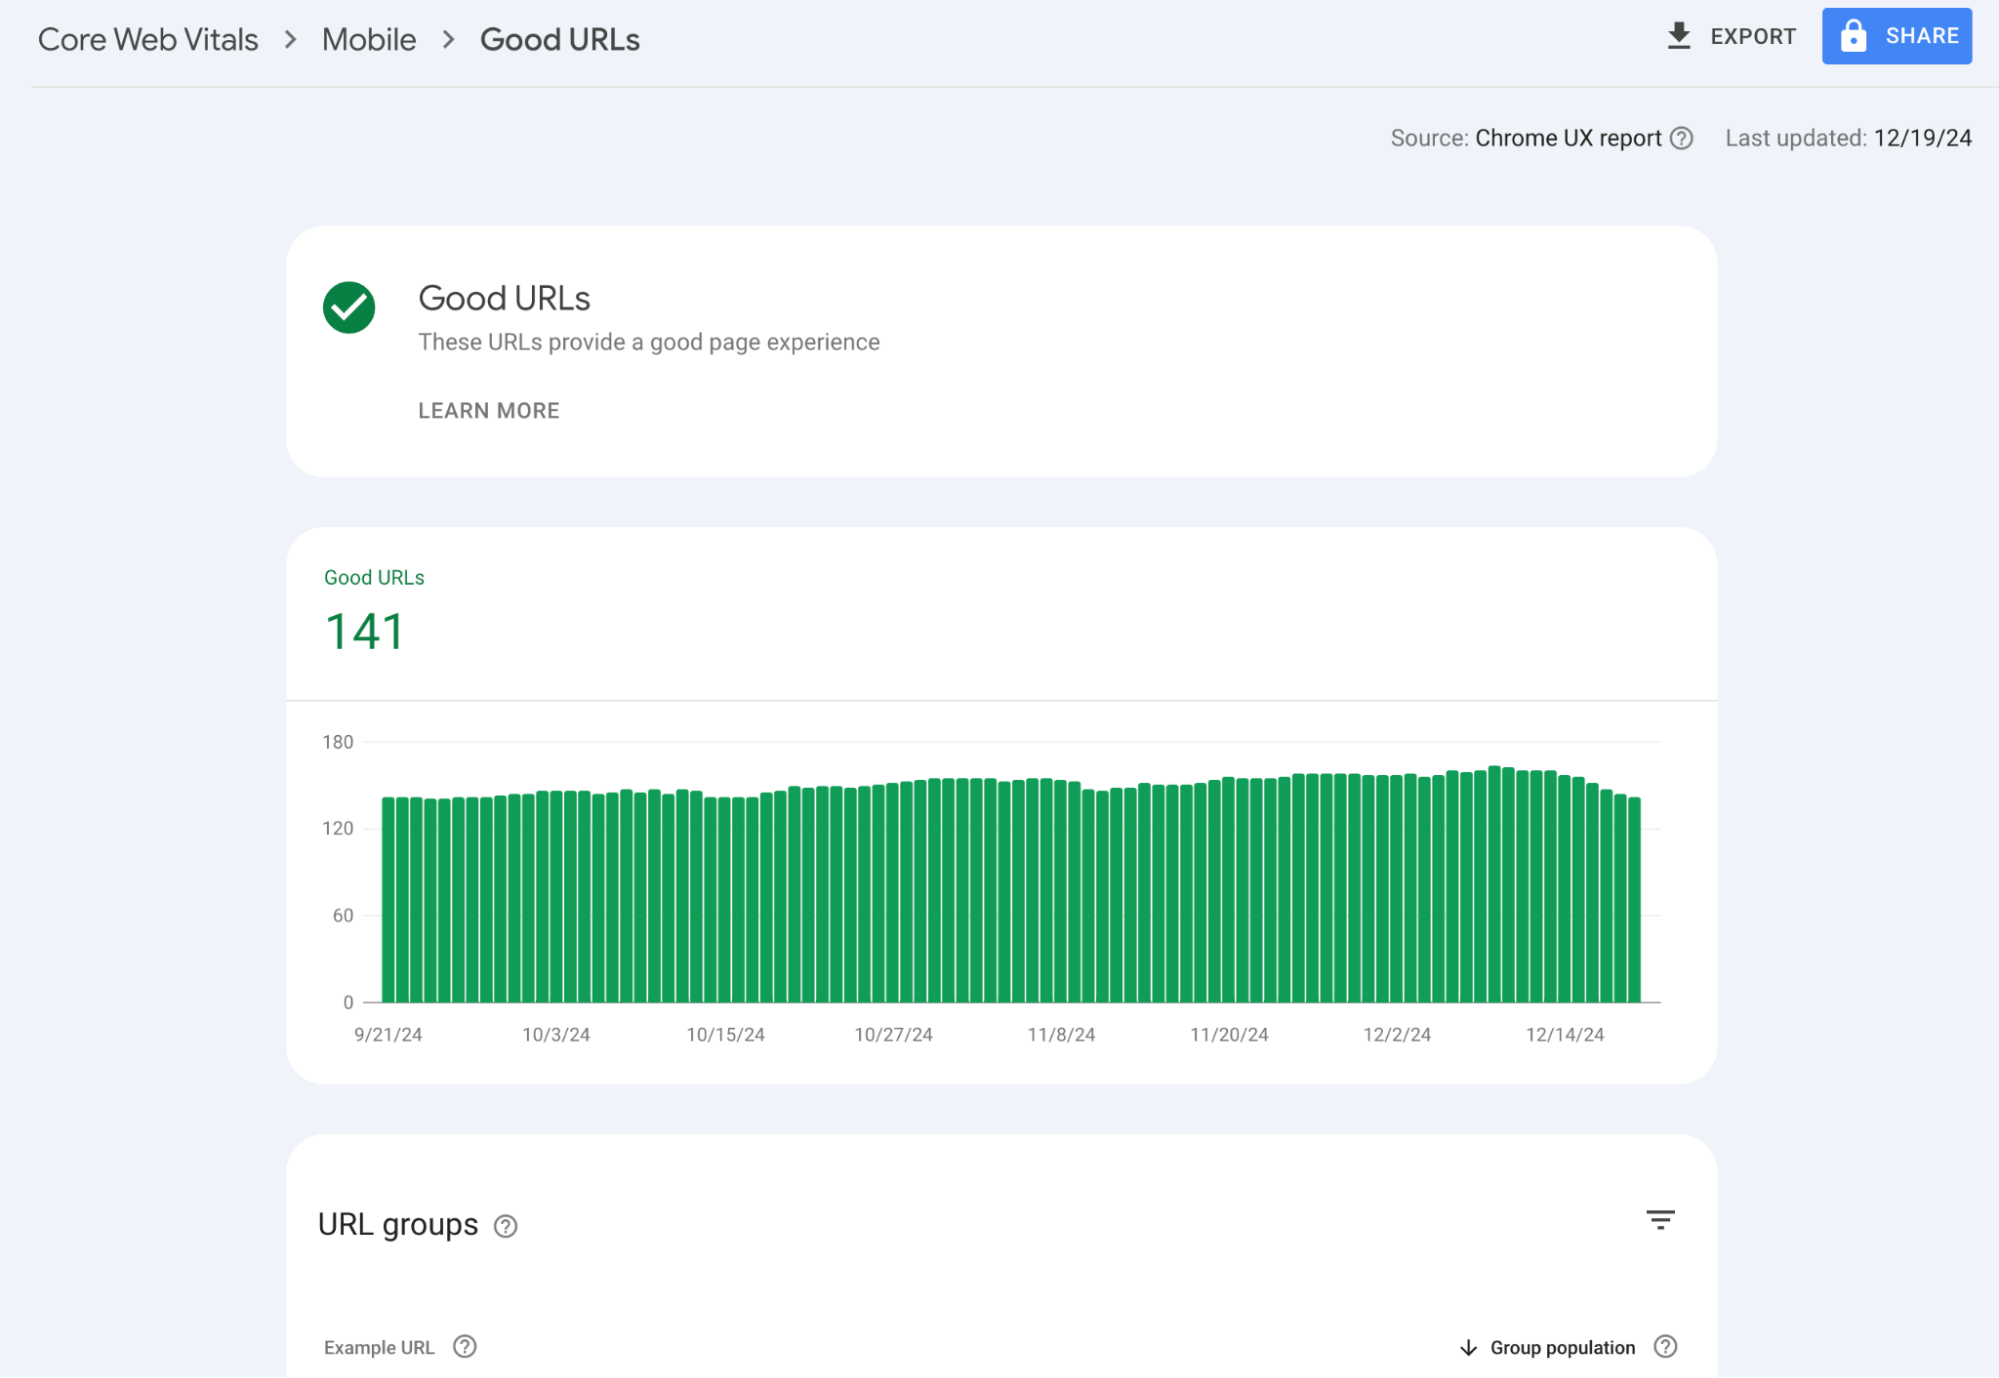Expand the Group population column sorter
Image resolution: width=1999 pixels, height=1378 pixels.
coord(1561,1347)
